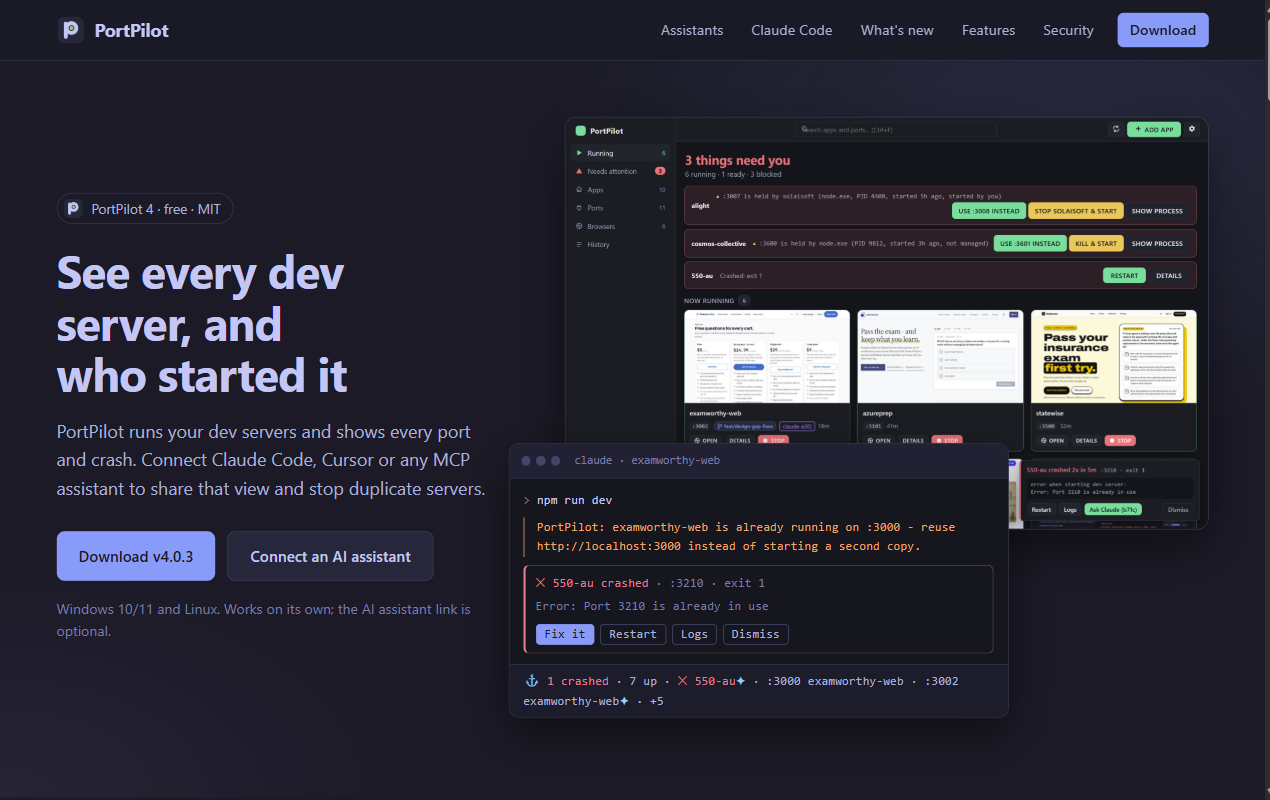1270x800 pixels.
Task: Click Logs in the 550-au crash toast
Action: coord(1070,509)
